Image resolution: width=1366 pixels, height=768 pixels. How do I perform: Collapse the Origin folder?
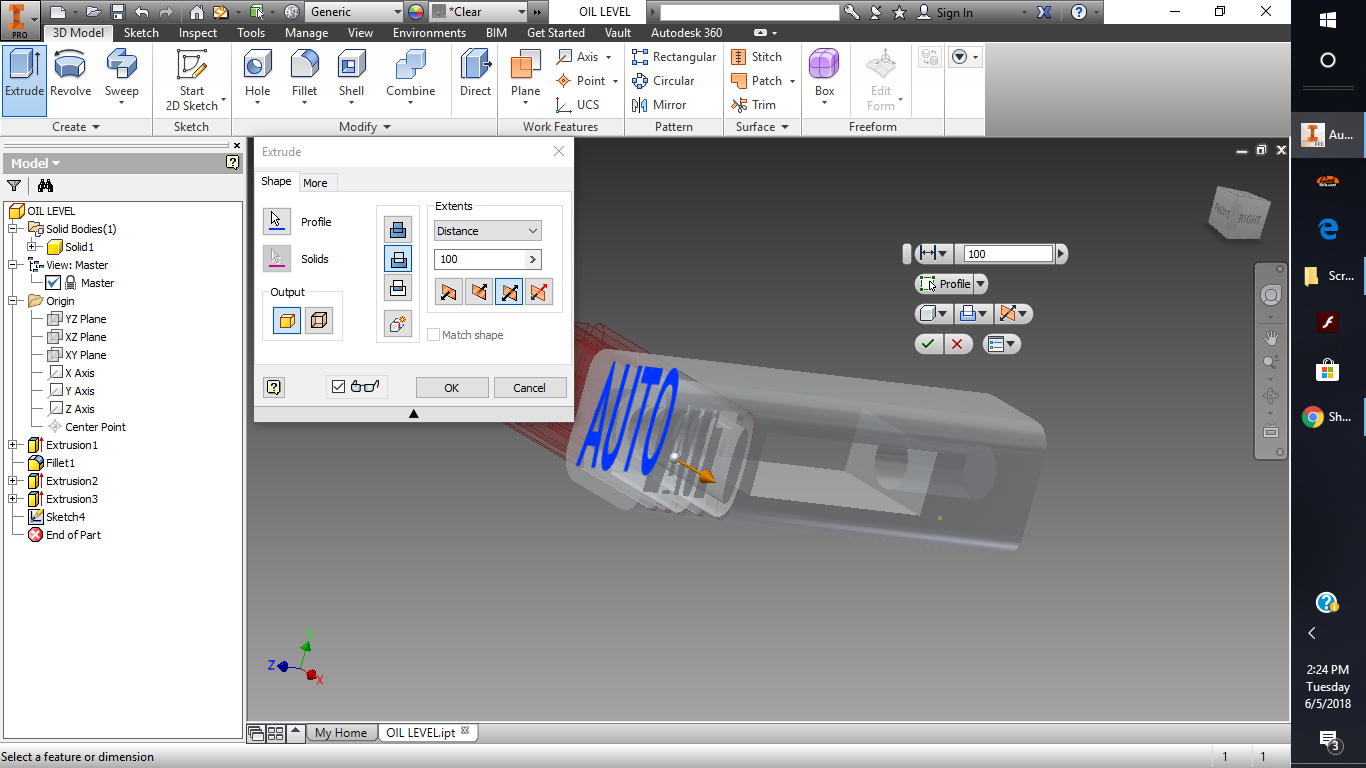click(x=13, y=301)
